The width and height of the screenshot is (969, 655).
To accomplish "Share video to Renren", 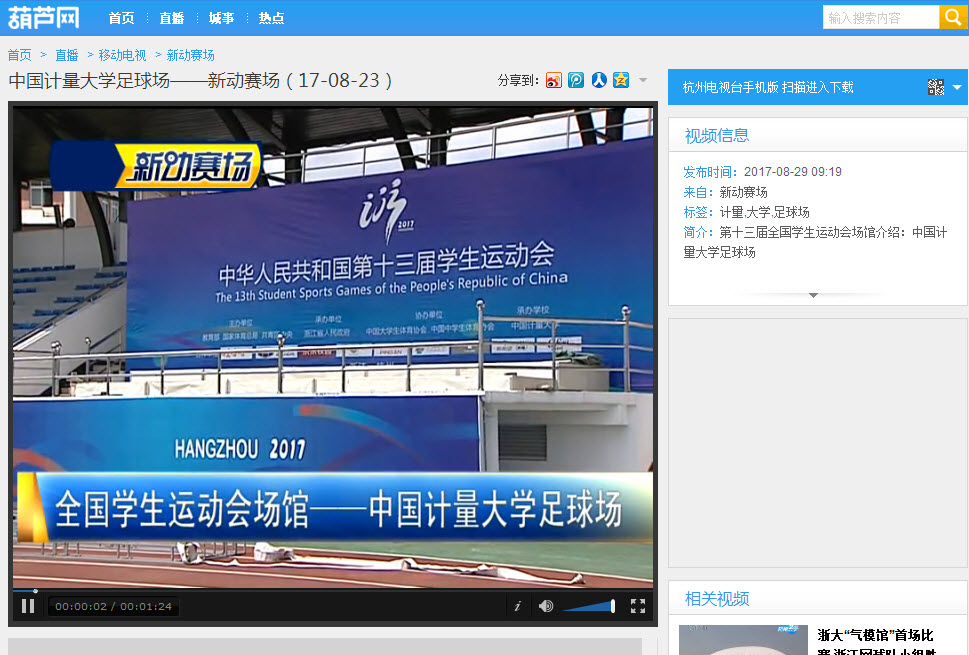I will point(598,81).
